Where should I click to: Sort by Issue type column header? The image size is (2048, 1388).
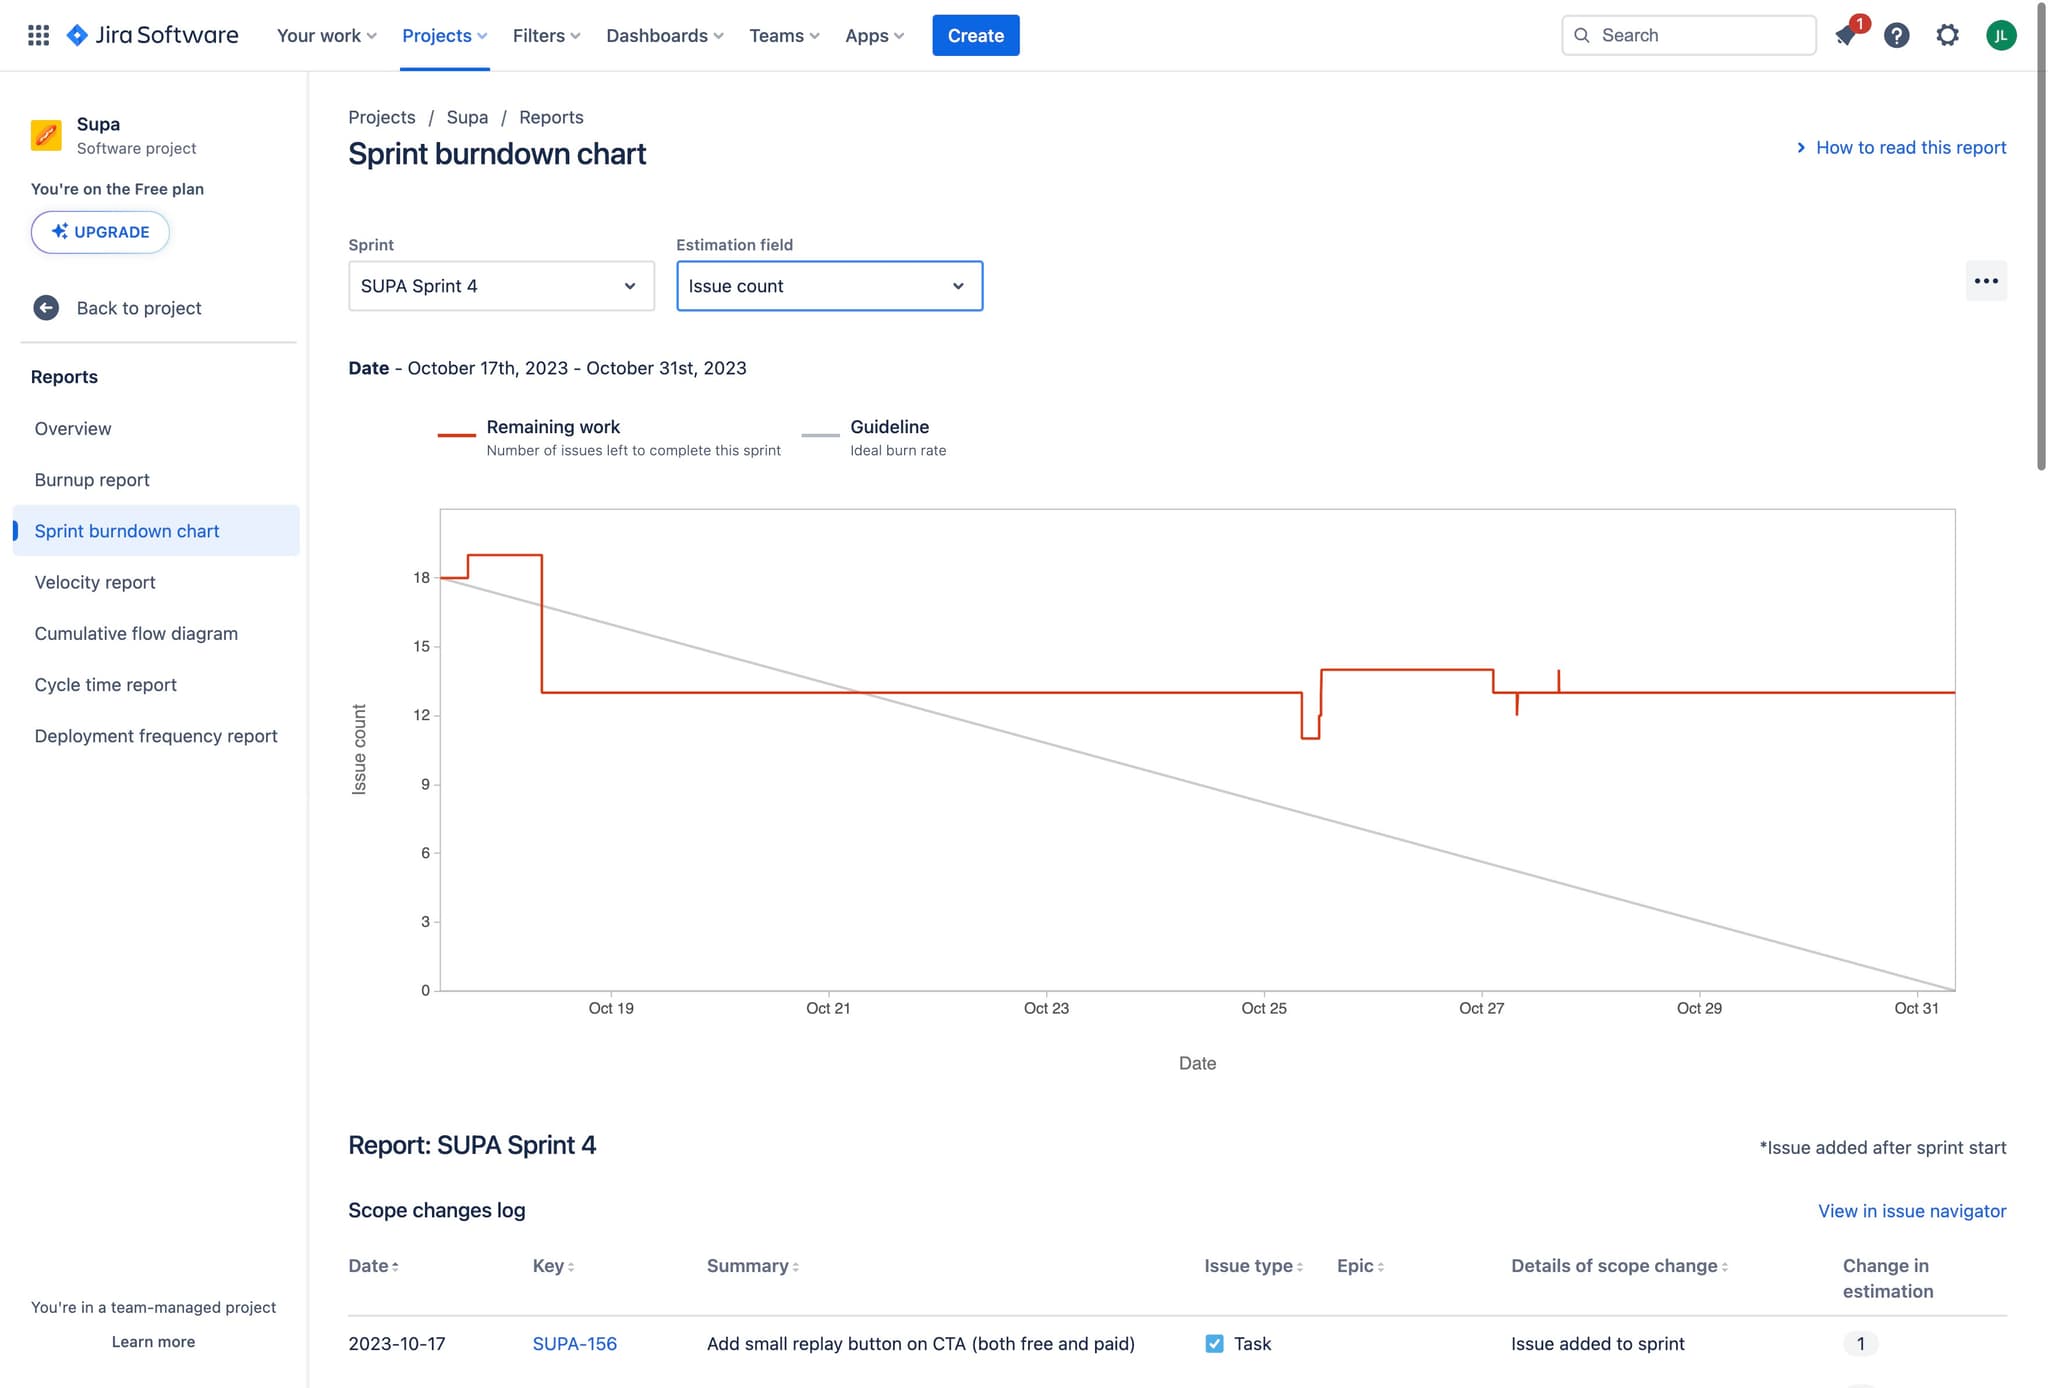pos(1252,1266)
